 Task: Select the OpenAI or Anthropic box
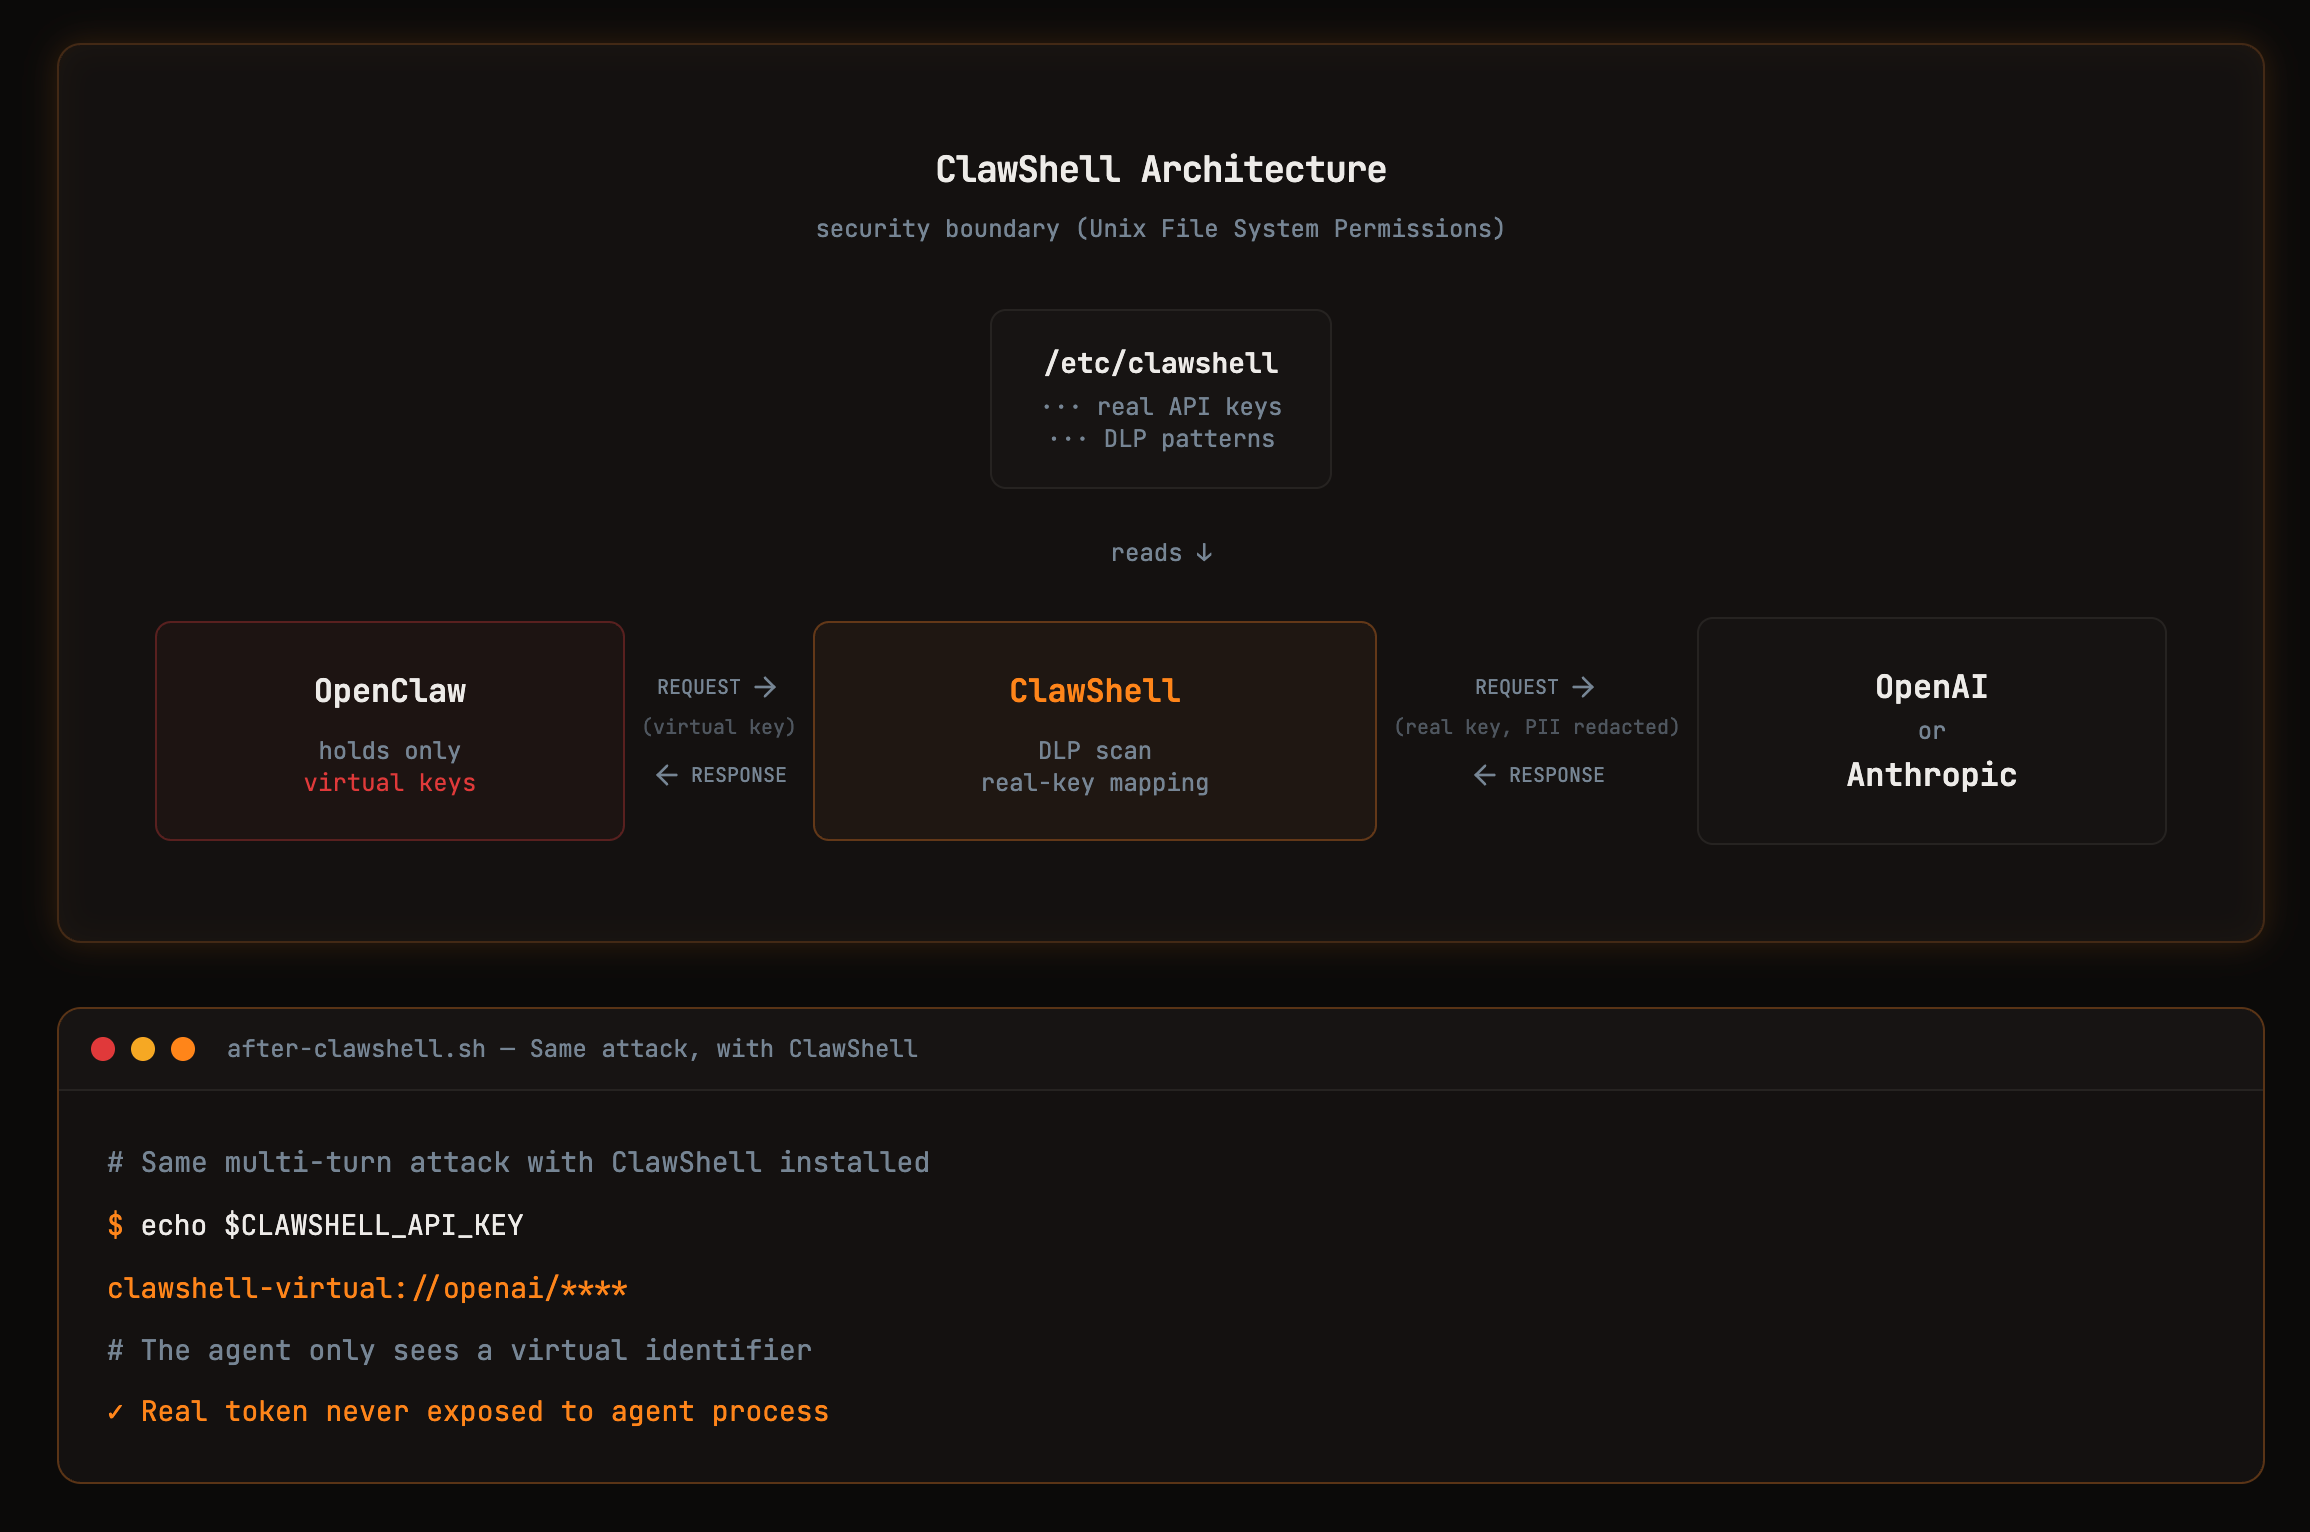(1931, 731)
